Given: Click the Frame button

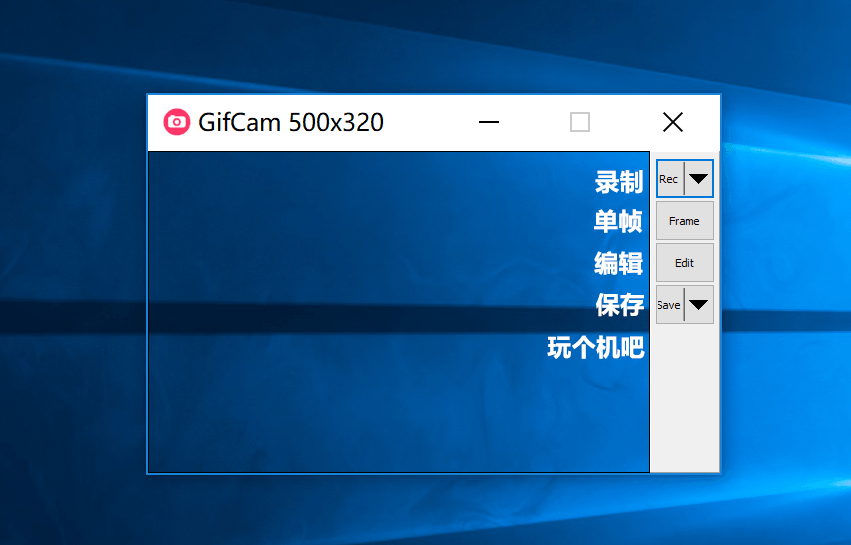Looking at the screenshot, I should [x=684, y=221].
